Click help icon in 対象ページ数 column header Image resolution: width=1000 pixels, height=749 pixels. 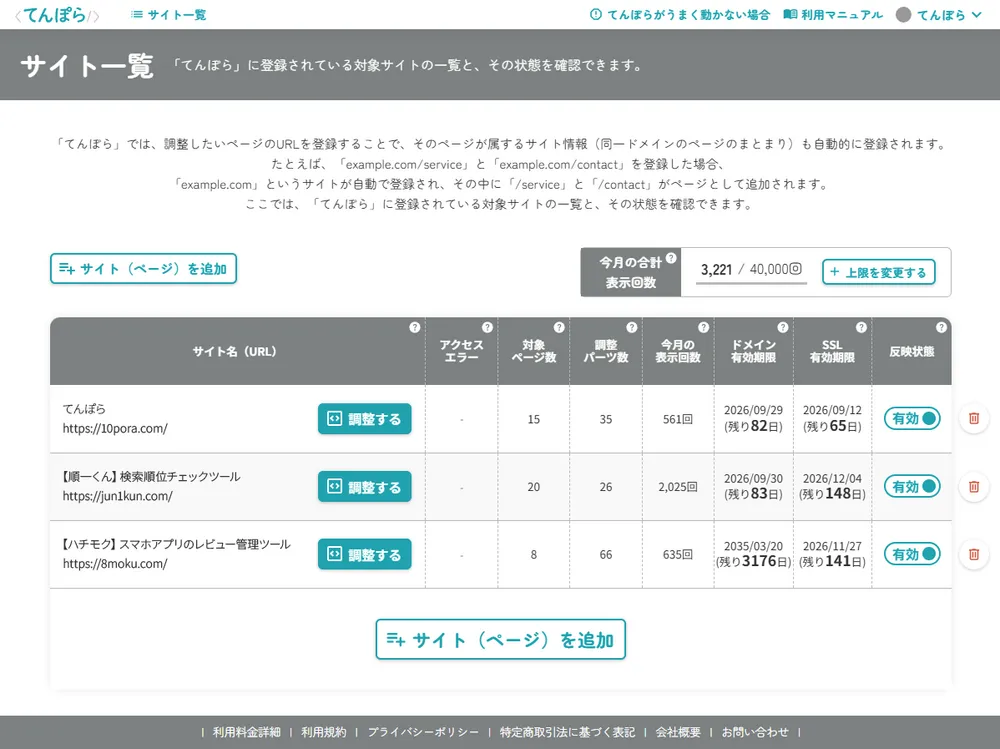(x=559, y=327)
